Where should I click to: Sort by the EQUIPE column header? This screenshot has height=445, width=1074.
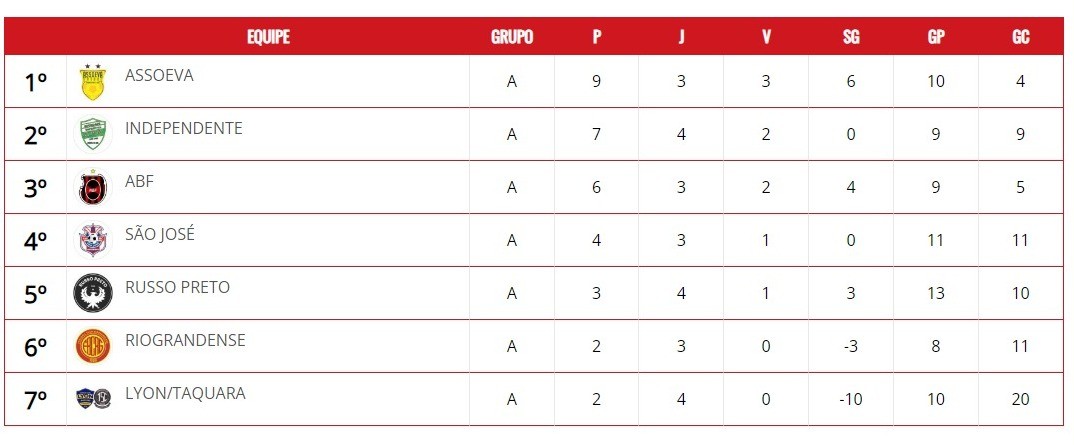(x=268, y=37)
